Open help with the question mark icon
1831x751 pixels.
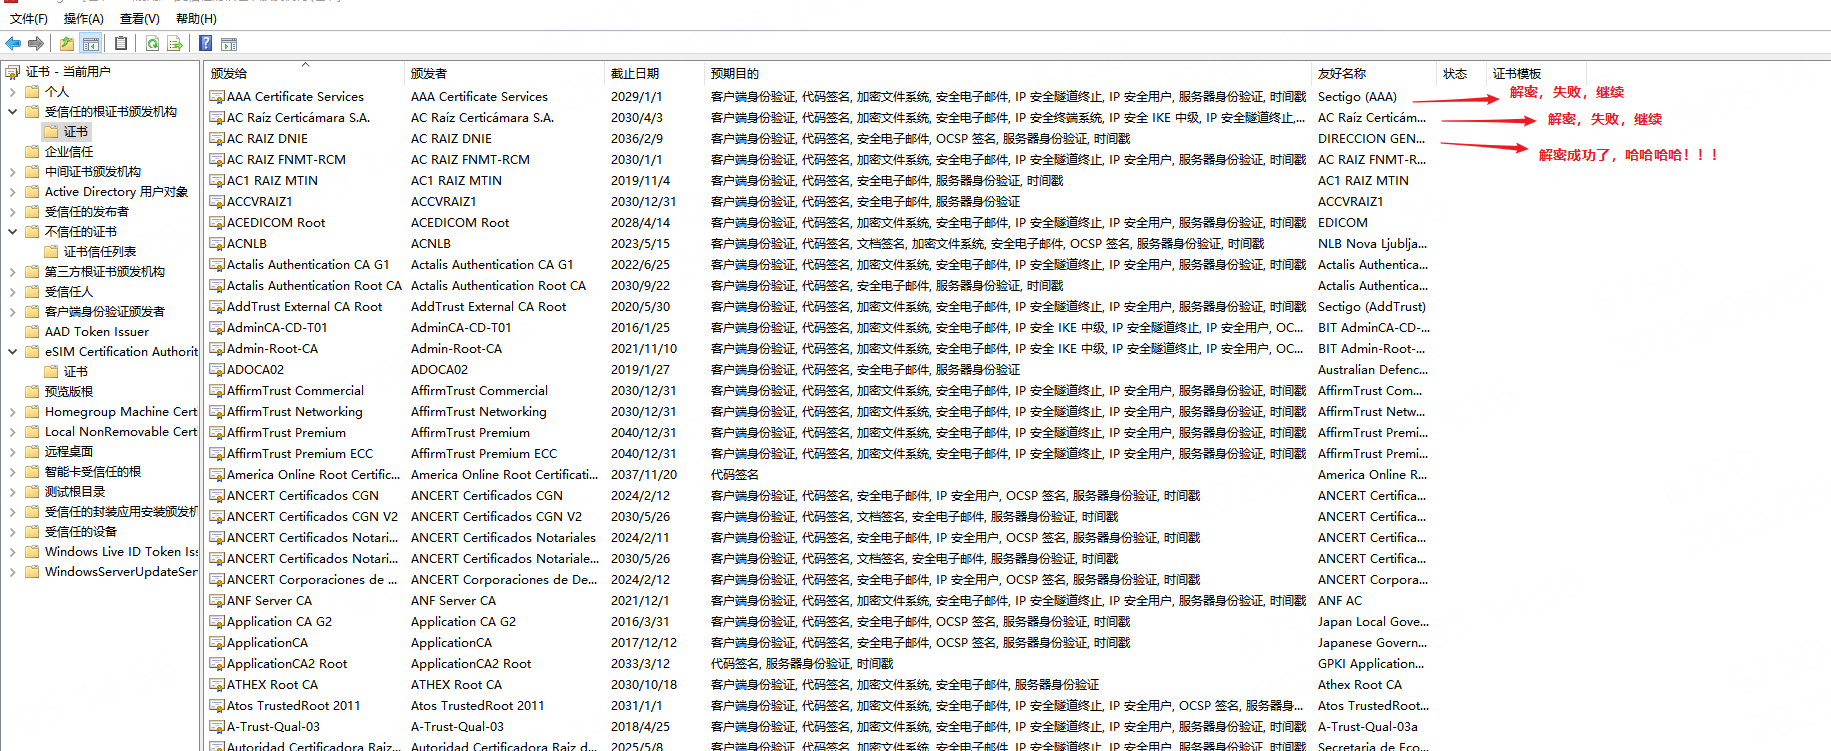tap(205, 43)
